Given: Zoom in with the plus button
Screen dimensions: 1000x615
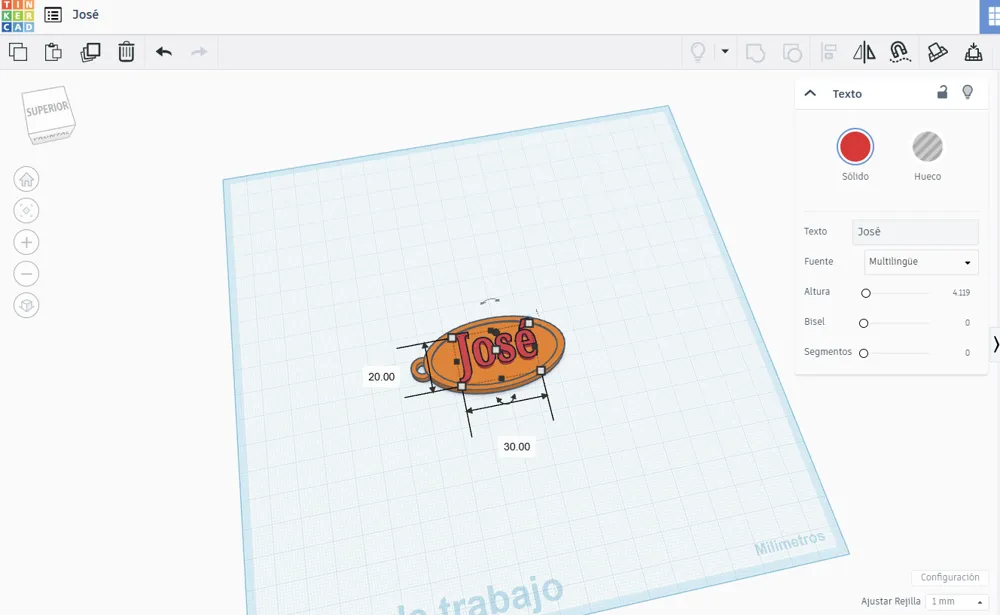Looking at the screenshot, I should 26,242.
